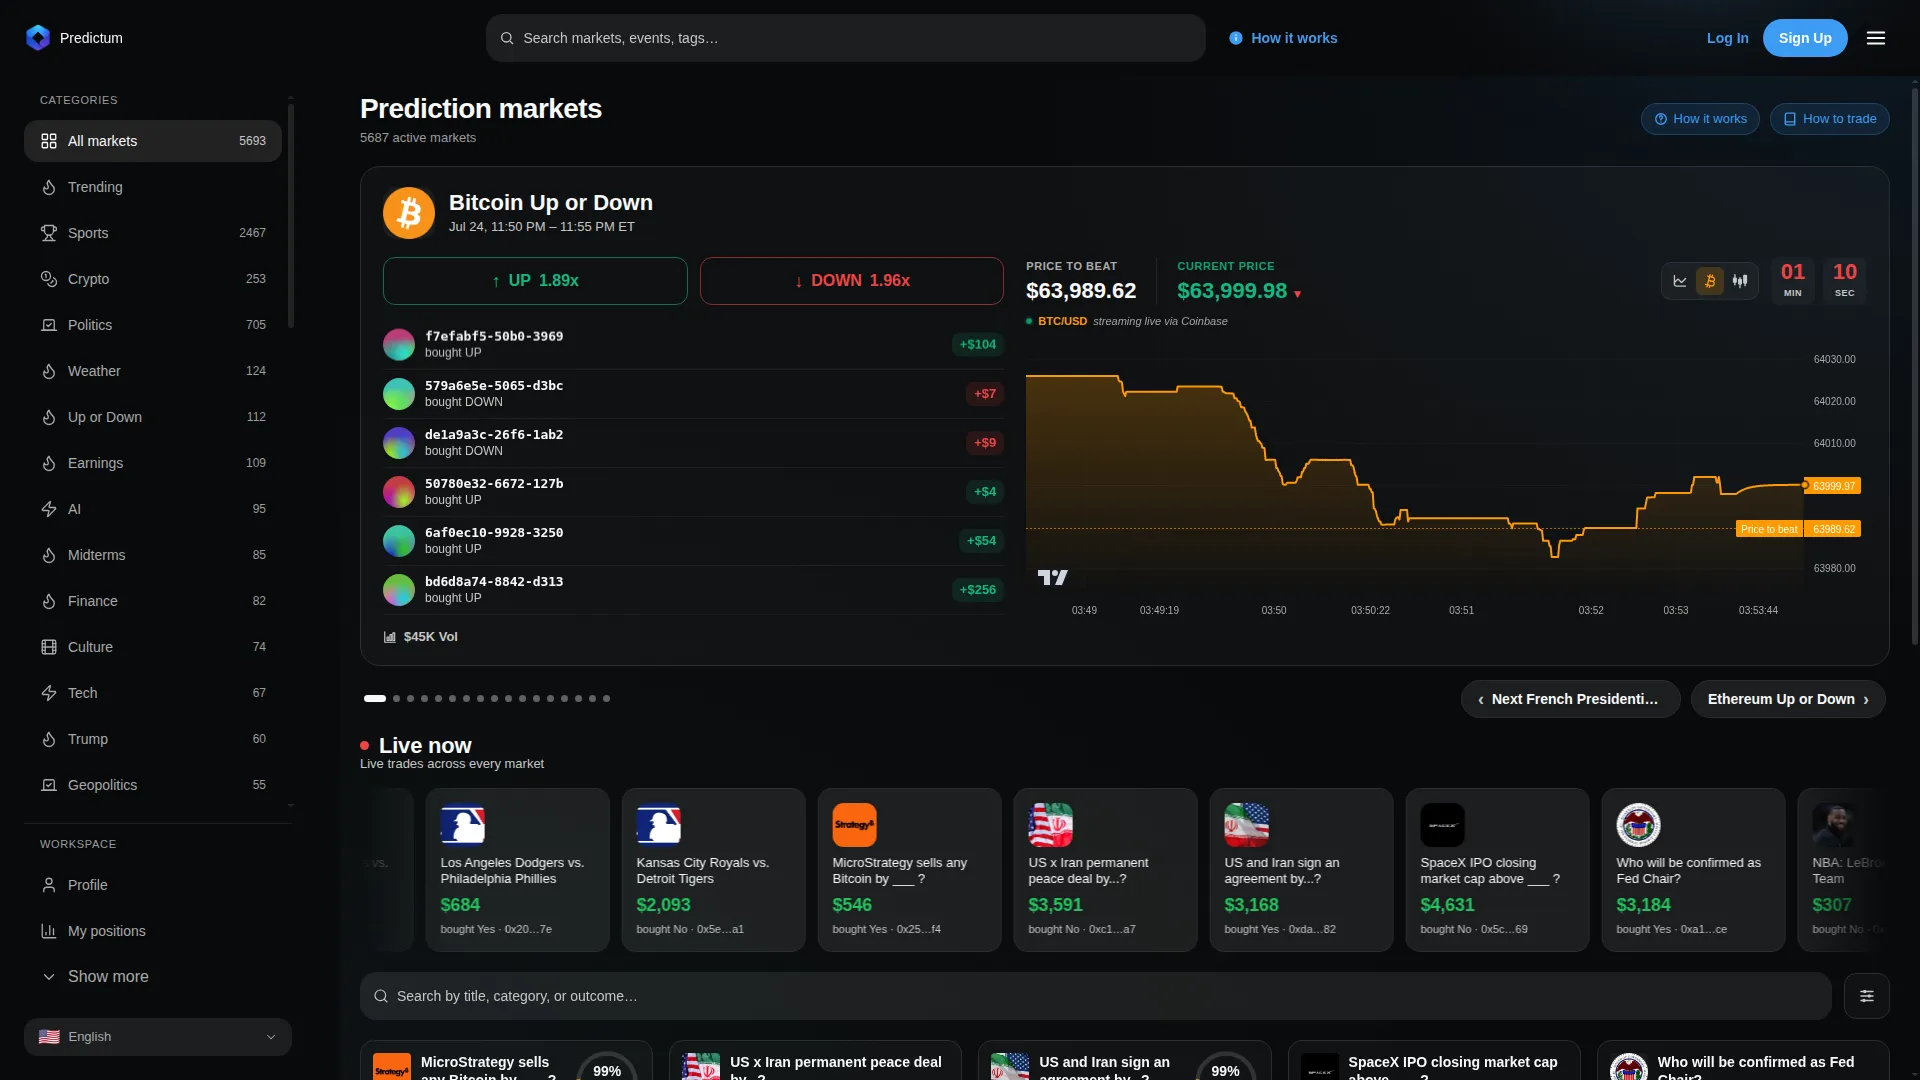1920x1080 pixels.
Task: Select the Culture category
Action: point(153,647)
